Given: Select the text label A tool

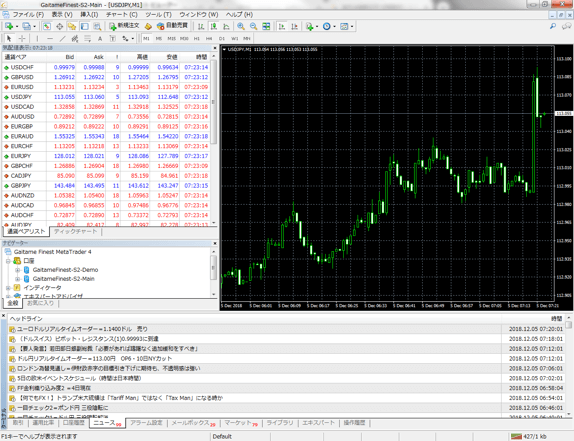Looking at the screenshot, I should coord(100,38).
